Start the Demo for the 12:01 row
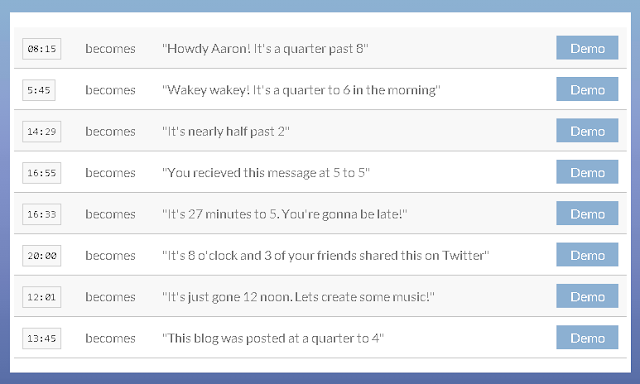640x384 pixels. [x=587, y=296]
